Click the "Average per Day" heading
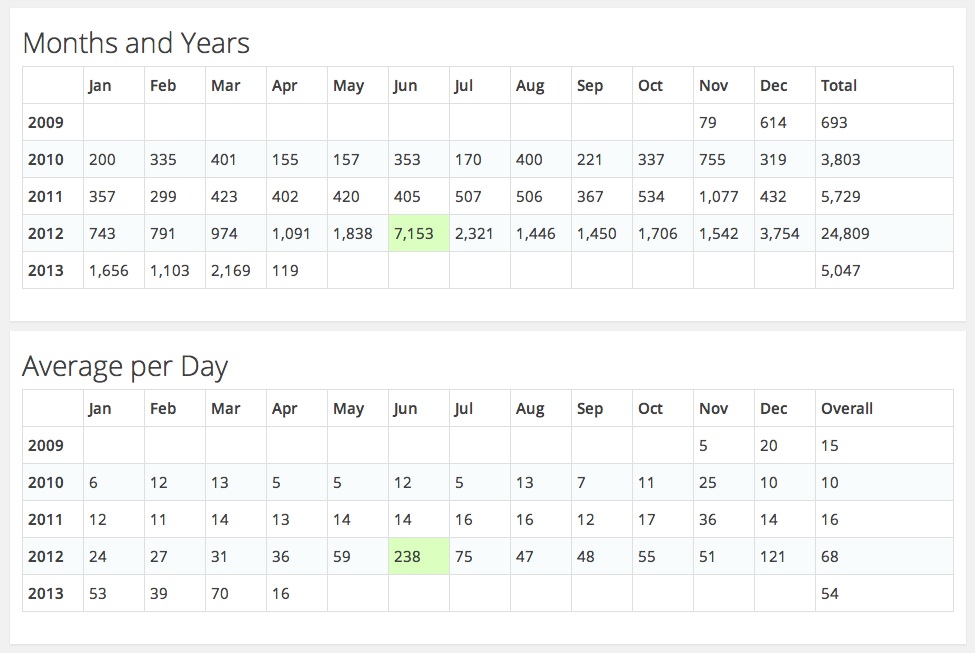975x653 pixels. (125, 367)
